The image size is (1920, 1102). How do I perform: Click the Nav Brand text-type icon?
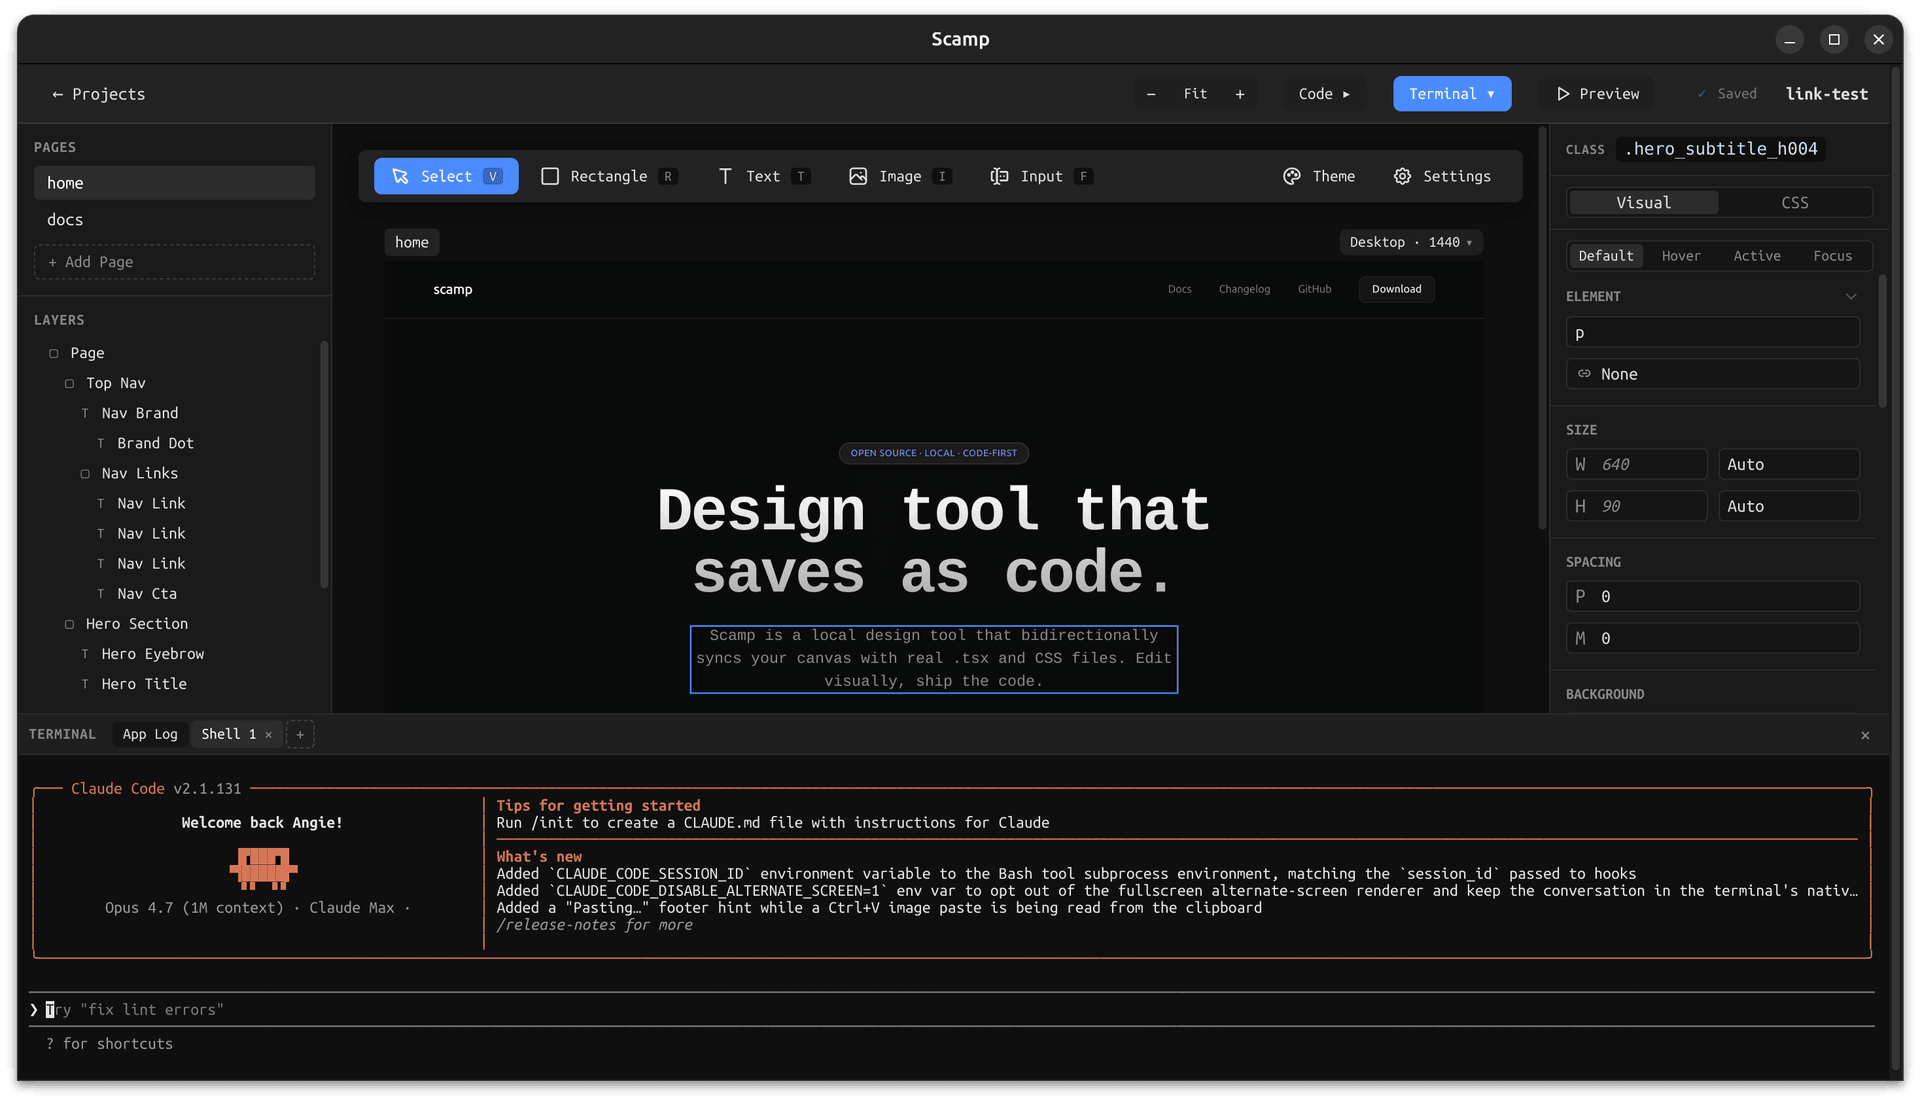click(x=85, y=413)
